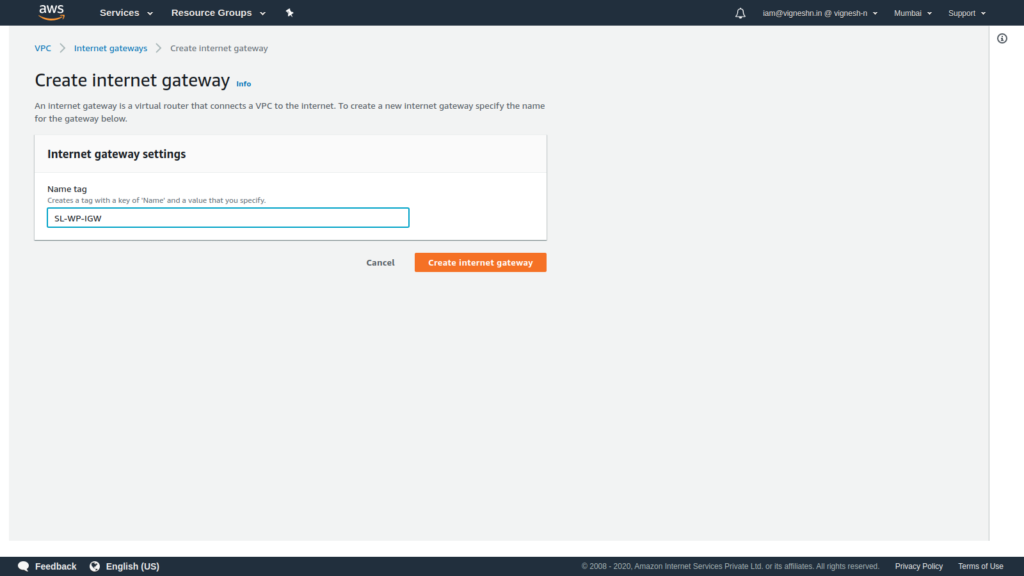Go back to Internet gateways breadcrumb
Screen dimensions: 1024x576
tap(110, 48)
